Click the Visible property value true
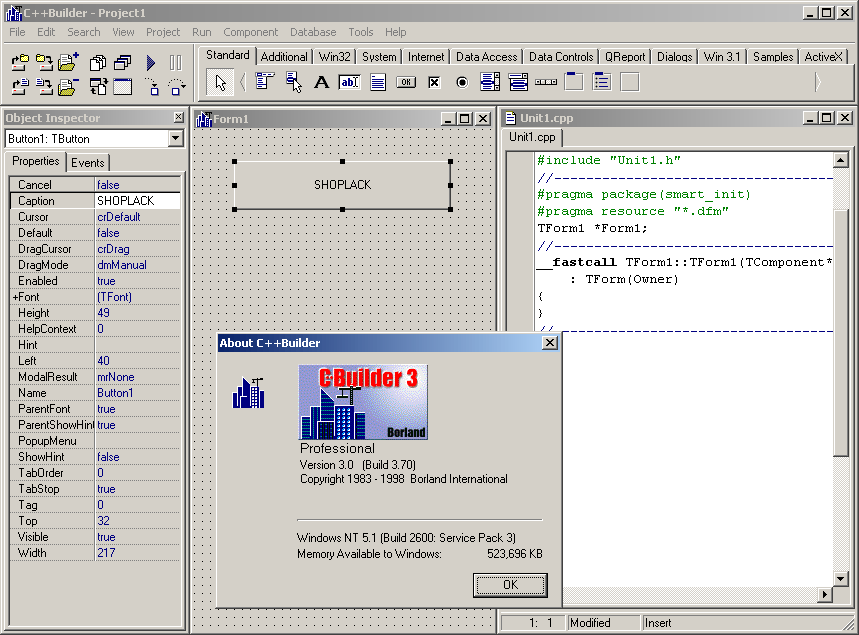 pos(138,537)
